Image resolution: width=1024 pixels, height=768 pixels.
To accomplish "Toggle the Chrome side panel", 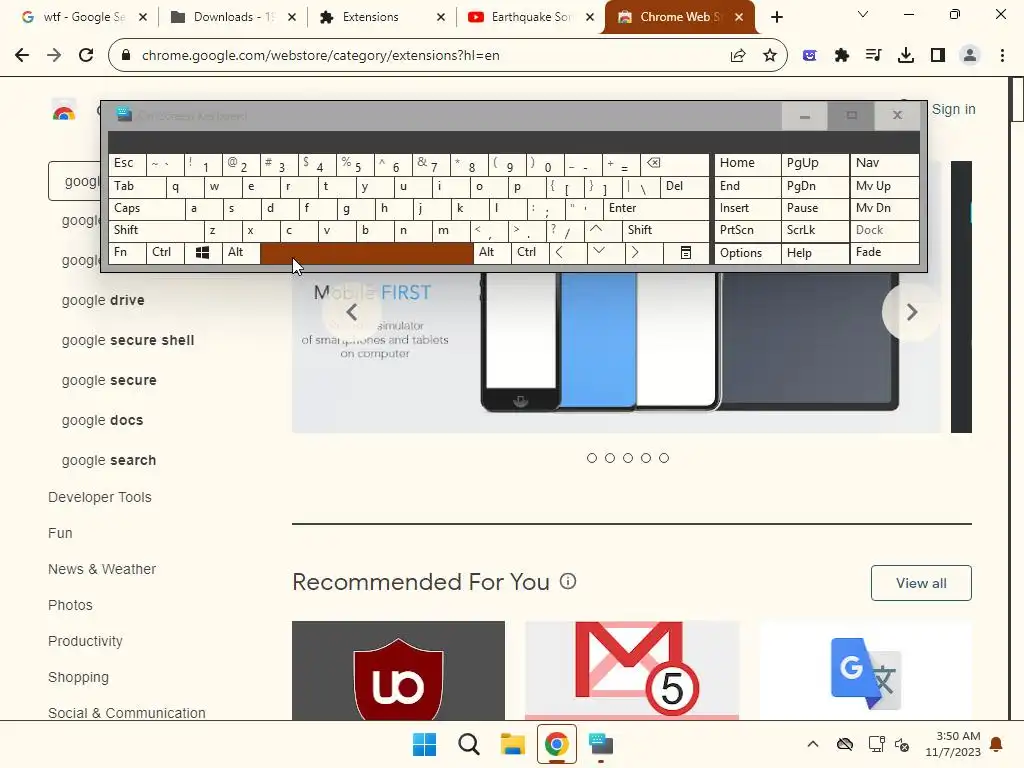I will point(938,56).
